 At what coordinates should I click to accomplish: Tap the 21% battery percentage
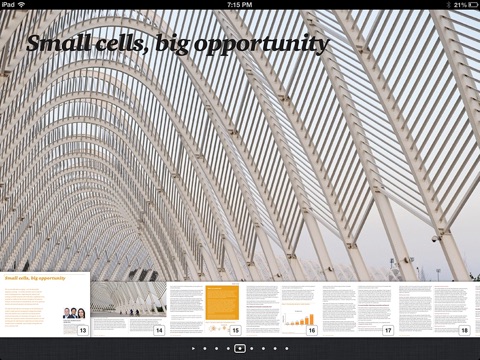point(460,5)
